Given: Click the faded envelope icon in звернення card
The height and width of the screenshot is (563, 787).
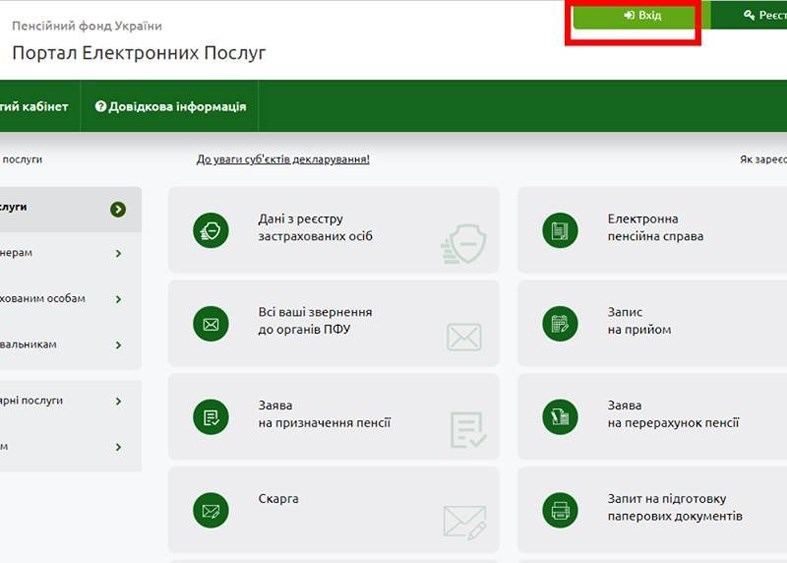Looking at the screenshot, I should pyautogui.click(x=464, y=337).
